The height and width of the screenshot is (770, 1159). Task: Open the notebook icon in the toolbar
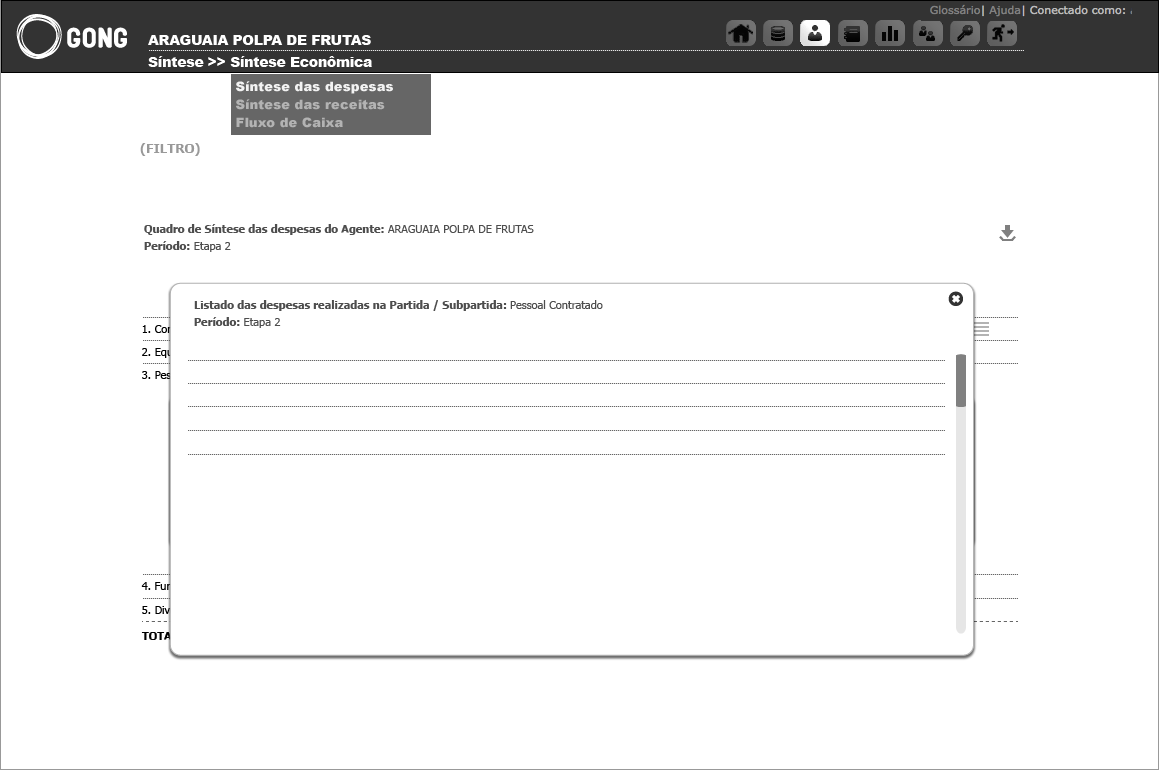coord(852,33)
